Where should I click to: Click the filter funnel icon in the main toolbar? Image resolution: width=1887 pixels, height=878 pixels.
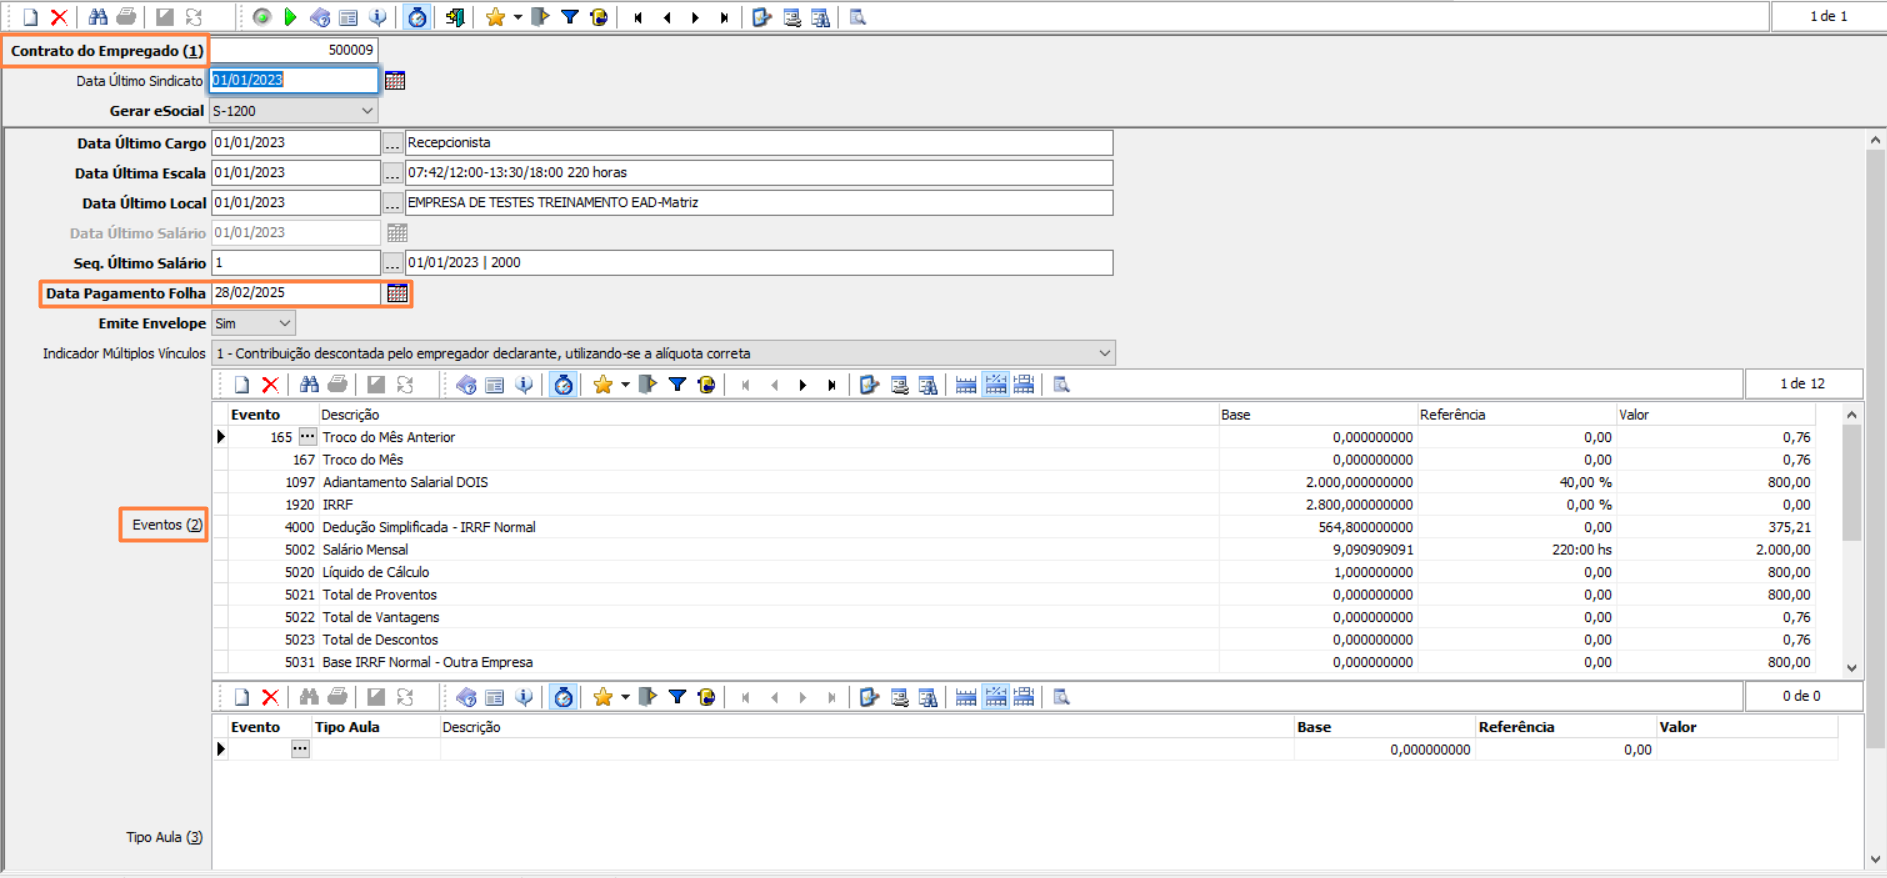pos(569,17)
